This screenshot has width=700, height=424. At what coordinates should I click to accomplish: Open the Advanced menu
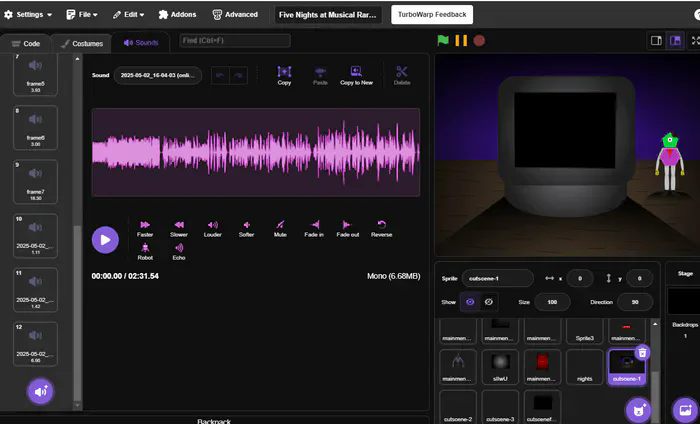tap(235, 15)
